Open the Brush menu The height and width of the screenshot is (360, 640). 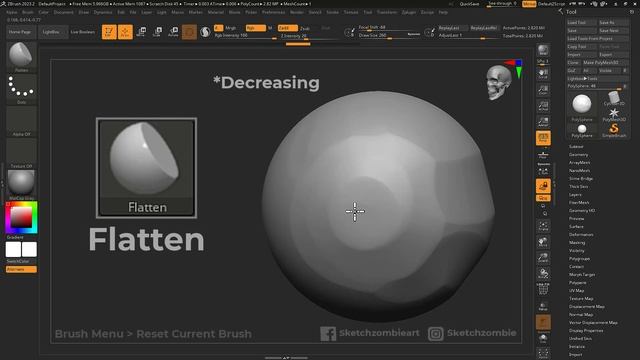28,12
